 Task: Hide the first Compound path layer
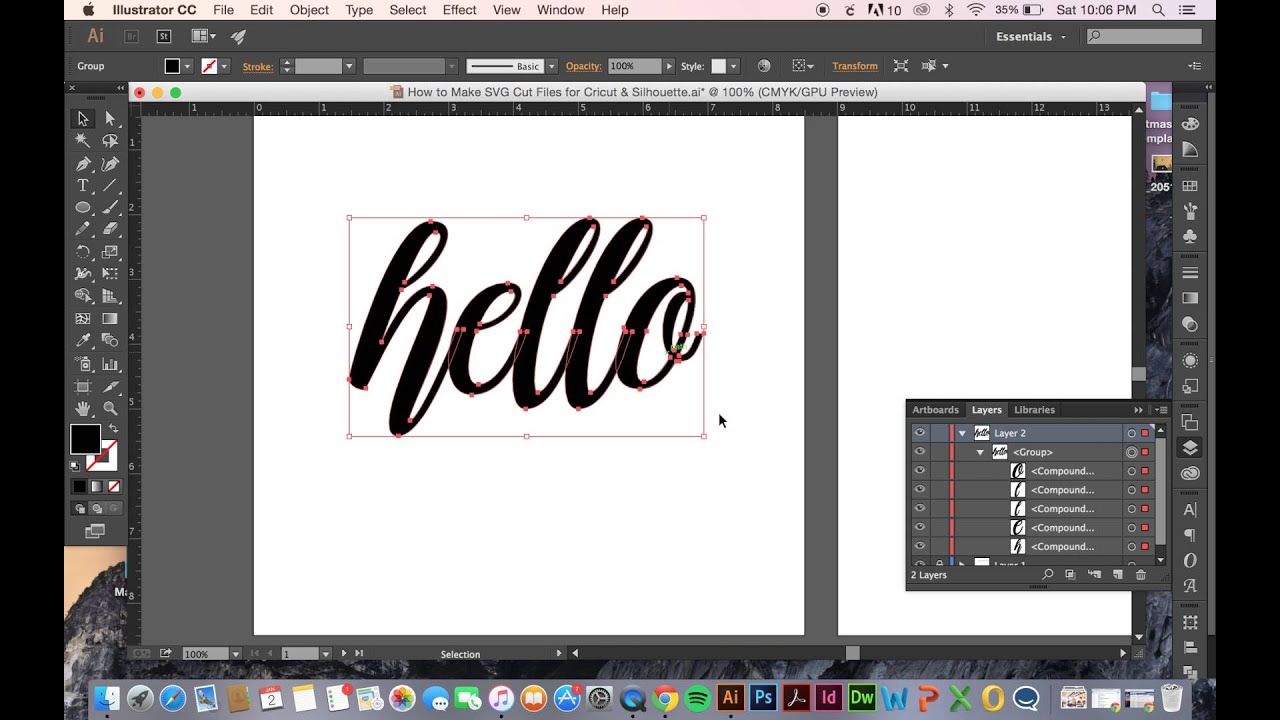click(920, 470)
